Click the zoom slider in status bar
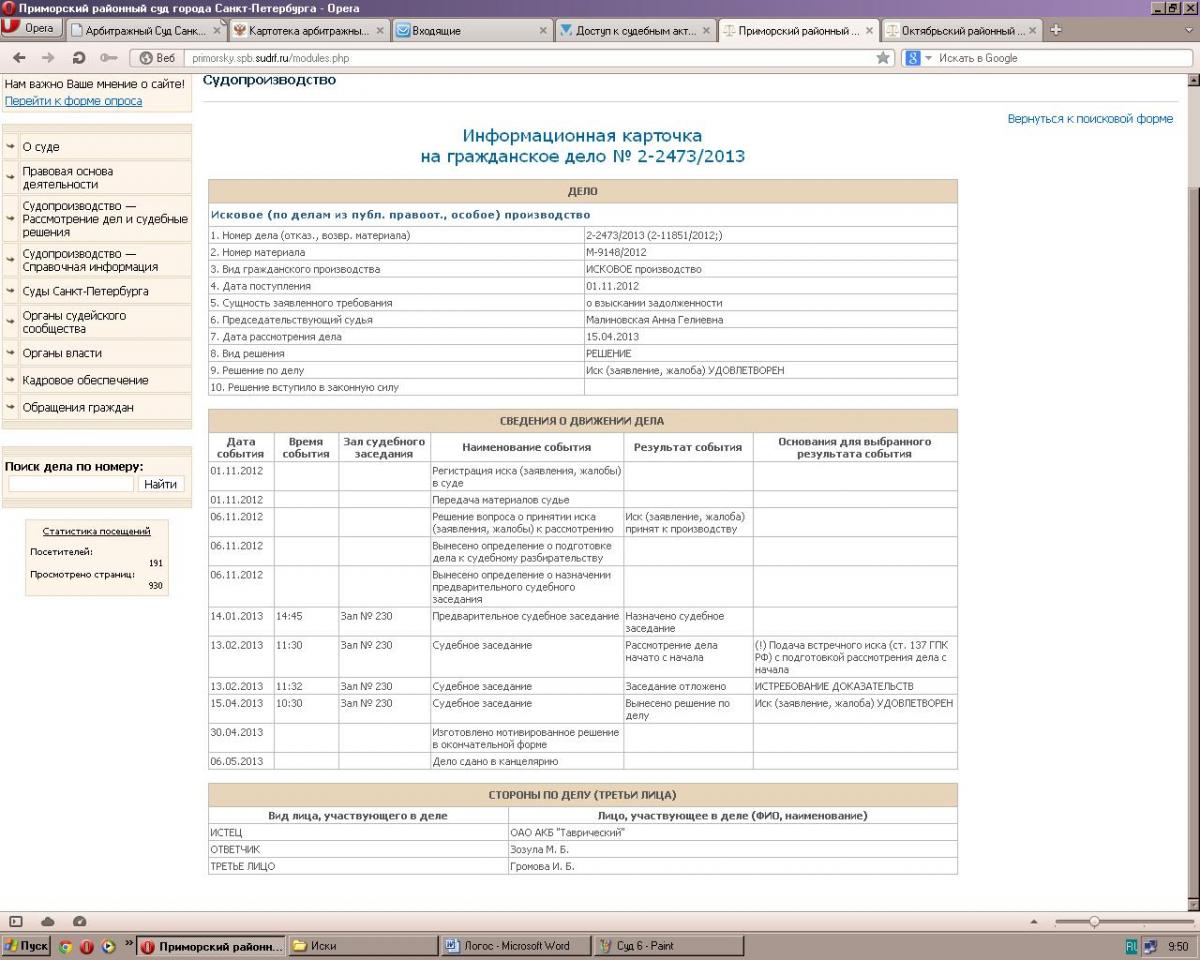 [x=1094, y=921]
